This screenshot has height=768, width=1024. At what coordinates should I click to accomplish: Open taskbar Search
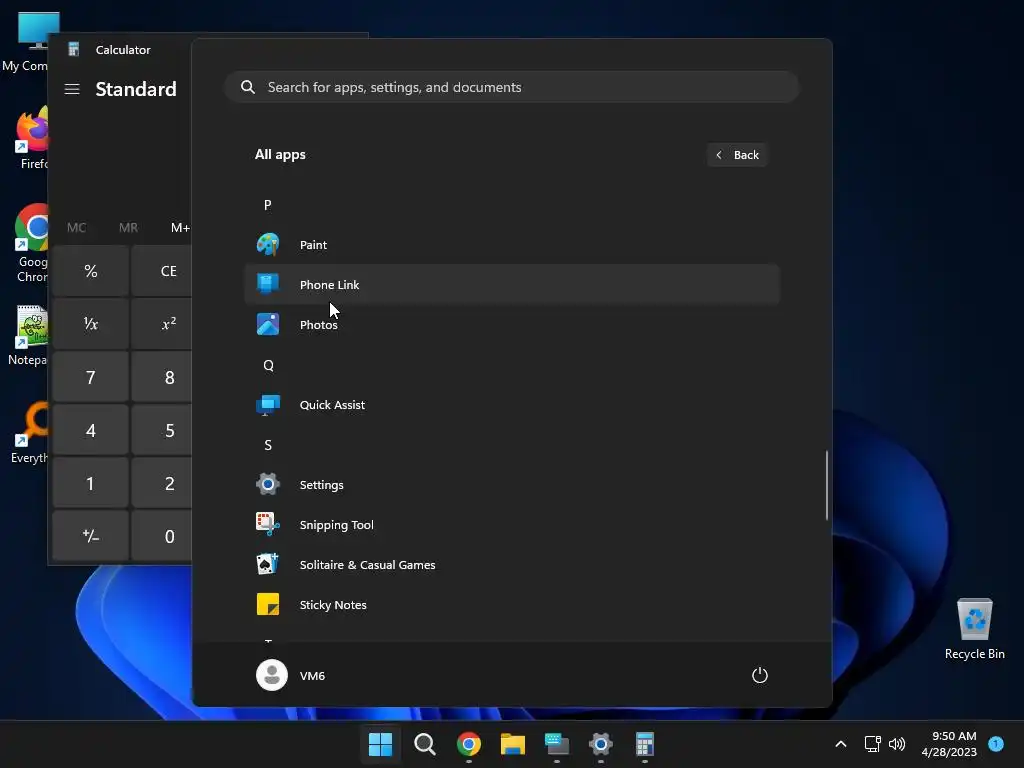click(424, 744)
